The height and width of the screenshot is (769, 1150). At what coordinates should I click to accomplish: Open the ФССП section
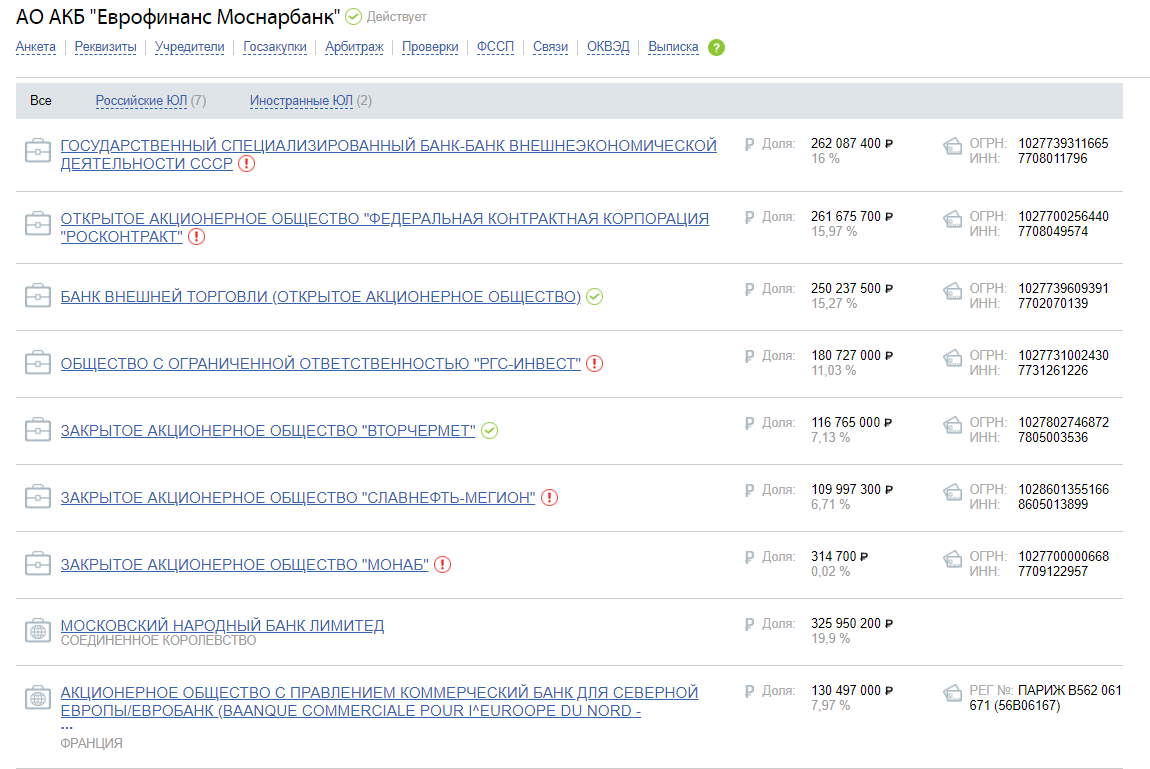coord(495,47)
